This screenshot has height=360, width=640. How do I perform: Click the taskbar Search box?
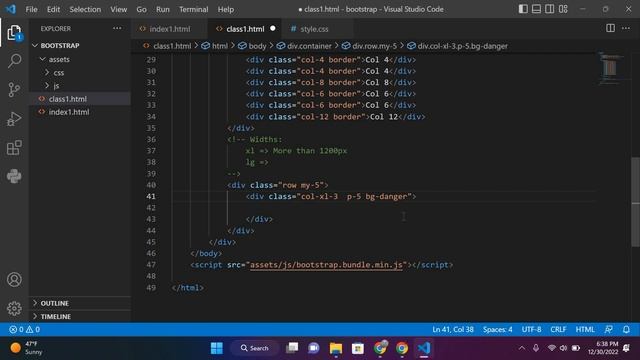255,348
